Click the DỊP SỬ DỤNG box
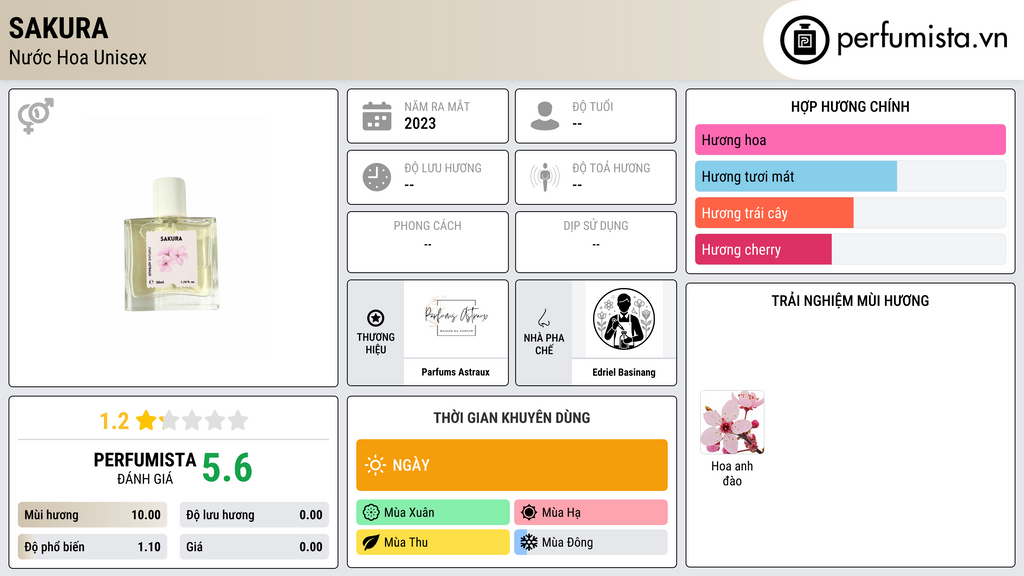 point(596,242)
